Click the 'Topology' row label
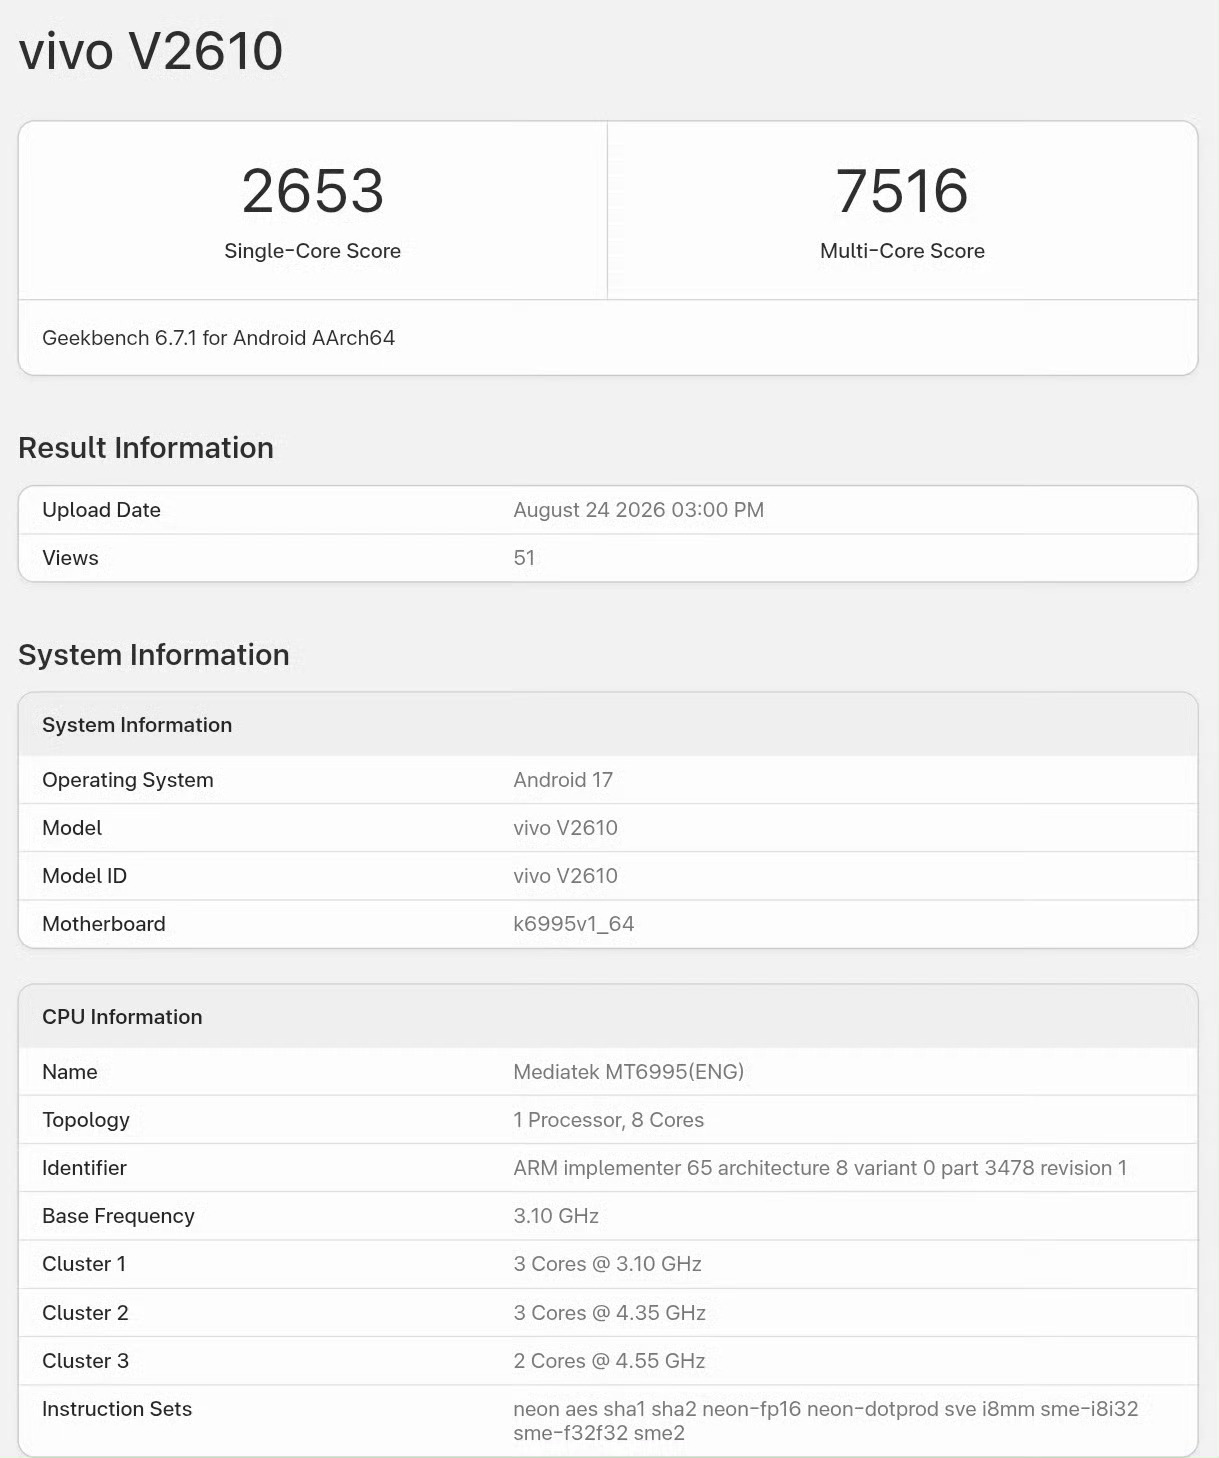The height and width of the screenshot is (1458, 1219). click(86, 1120)
